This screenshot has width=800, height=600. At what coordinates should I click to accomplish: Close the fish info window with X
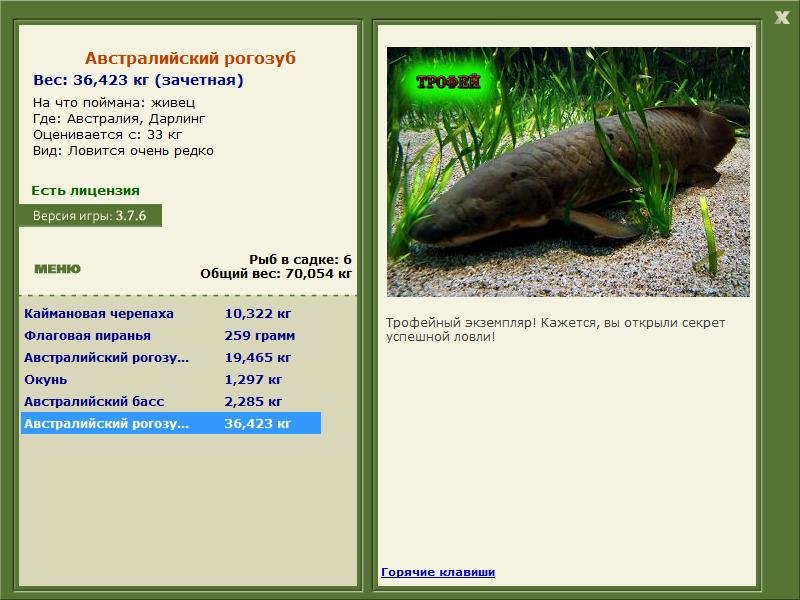click(782, 18)
